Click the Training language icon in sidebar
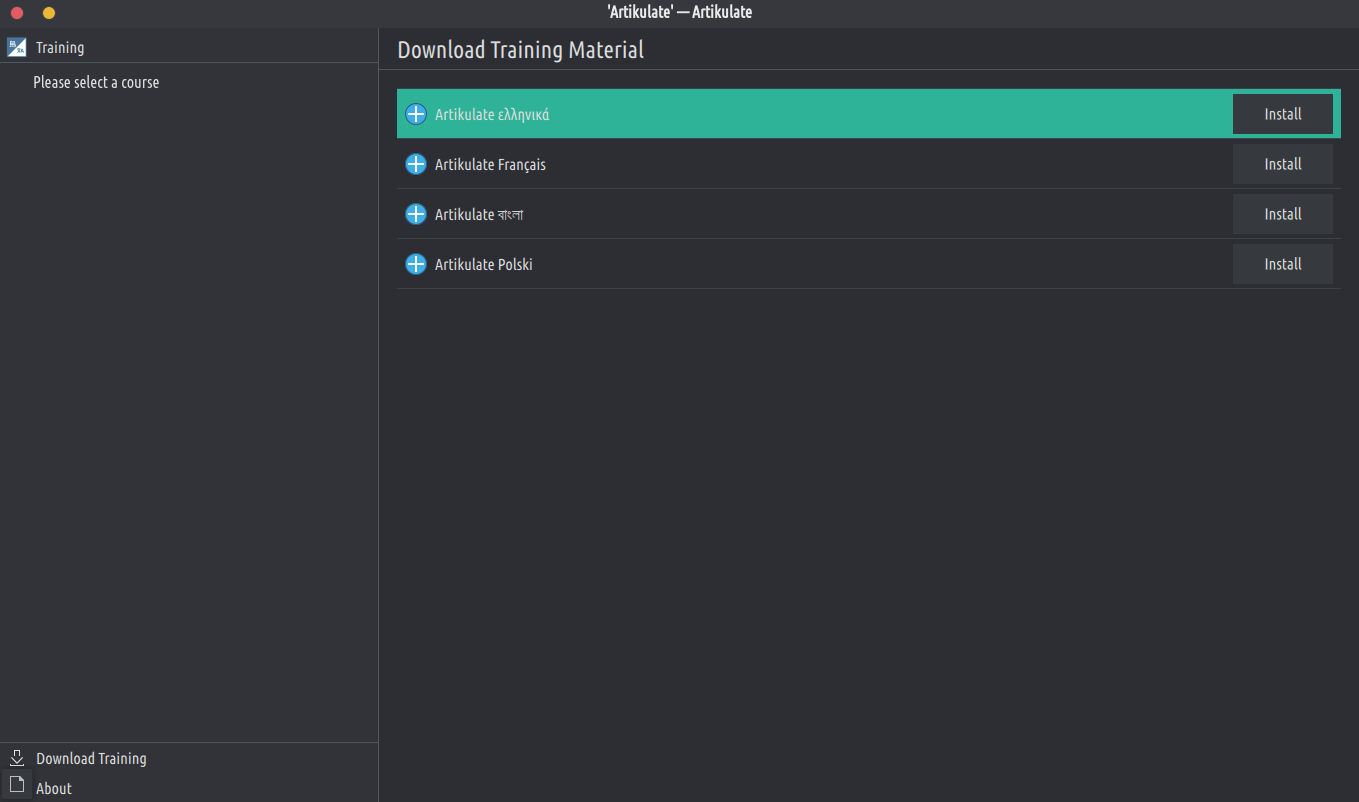This screenshot has width=1359, height=802. coord(17,47)
